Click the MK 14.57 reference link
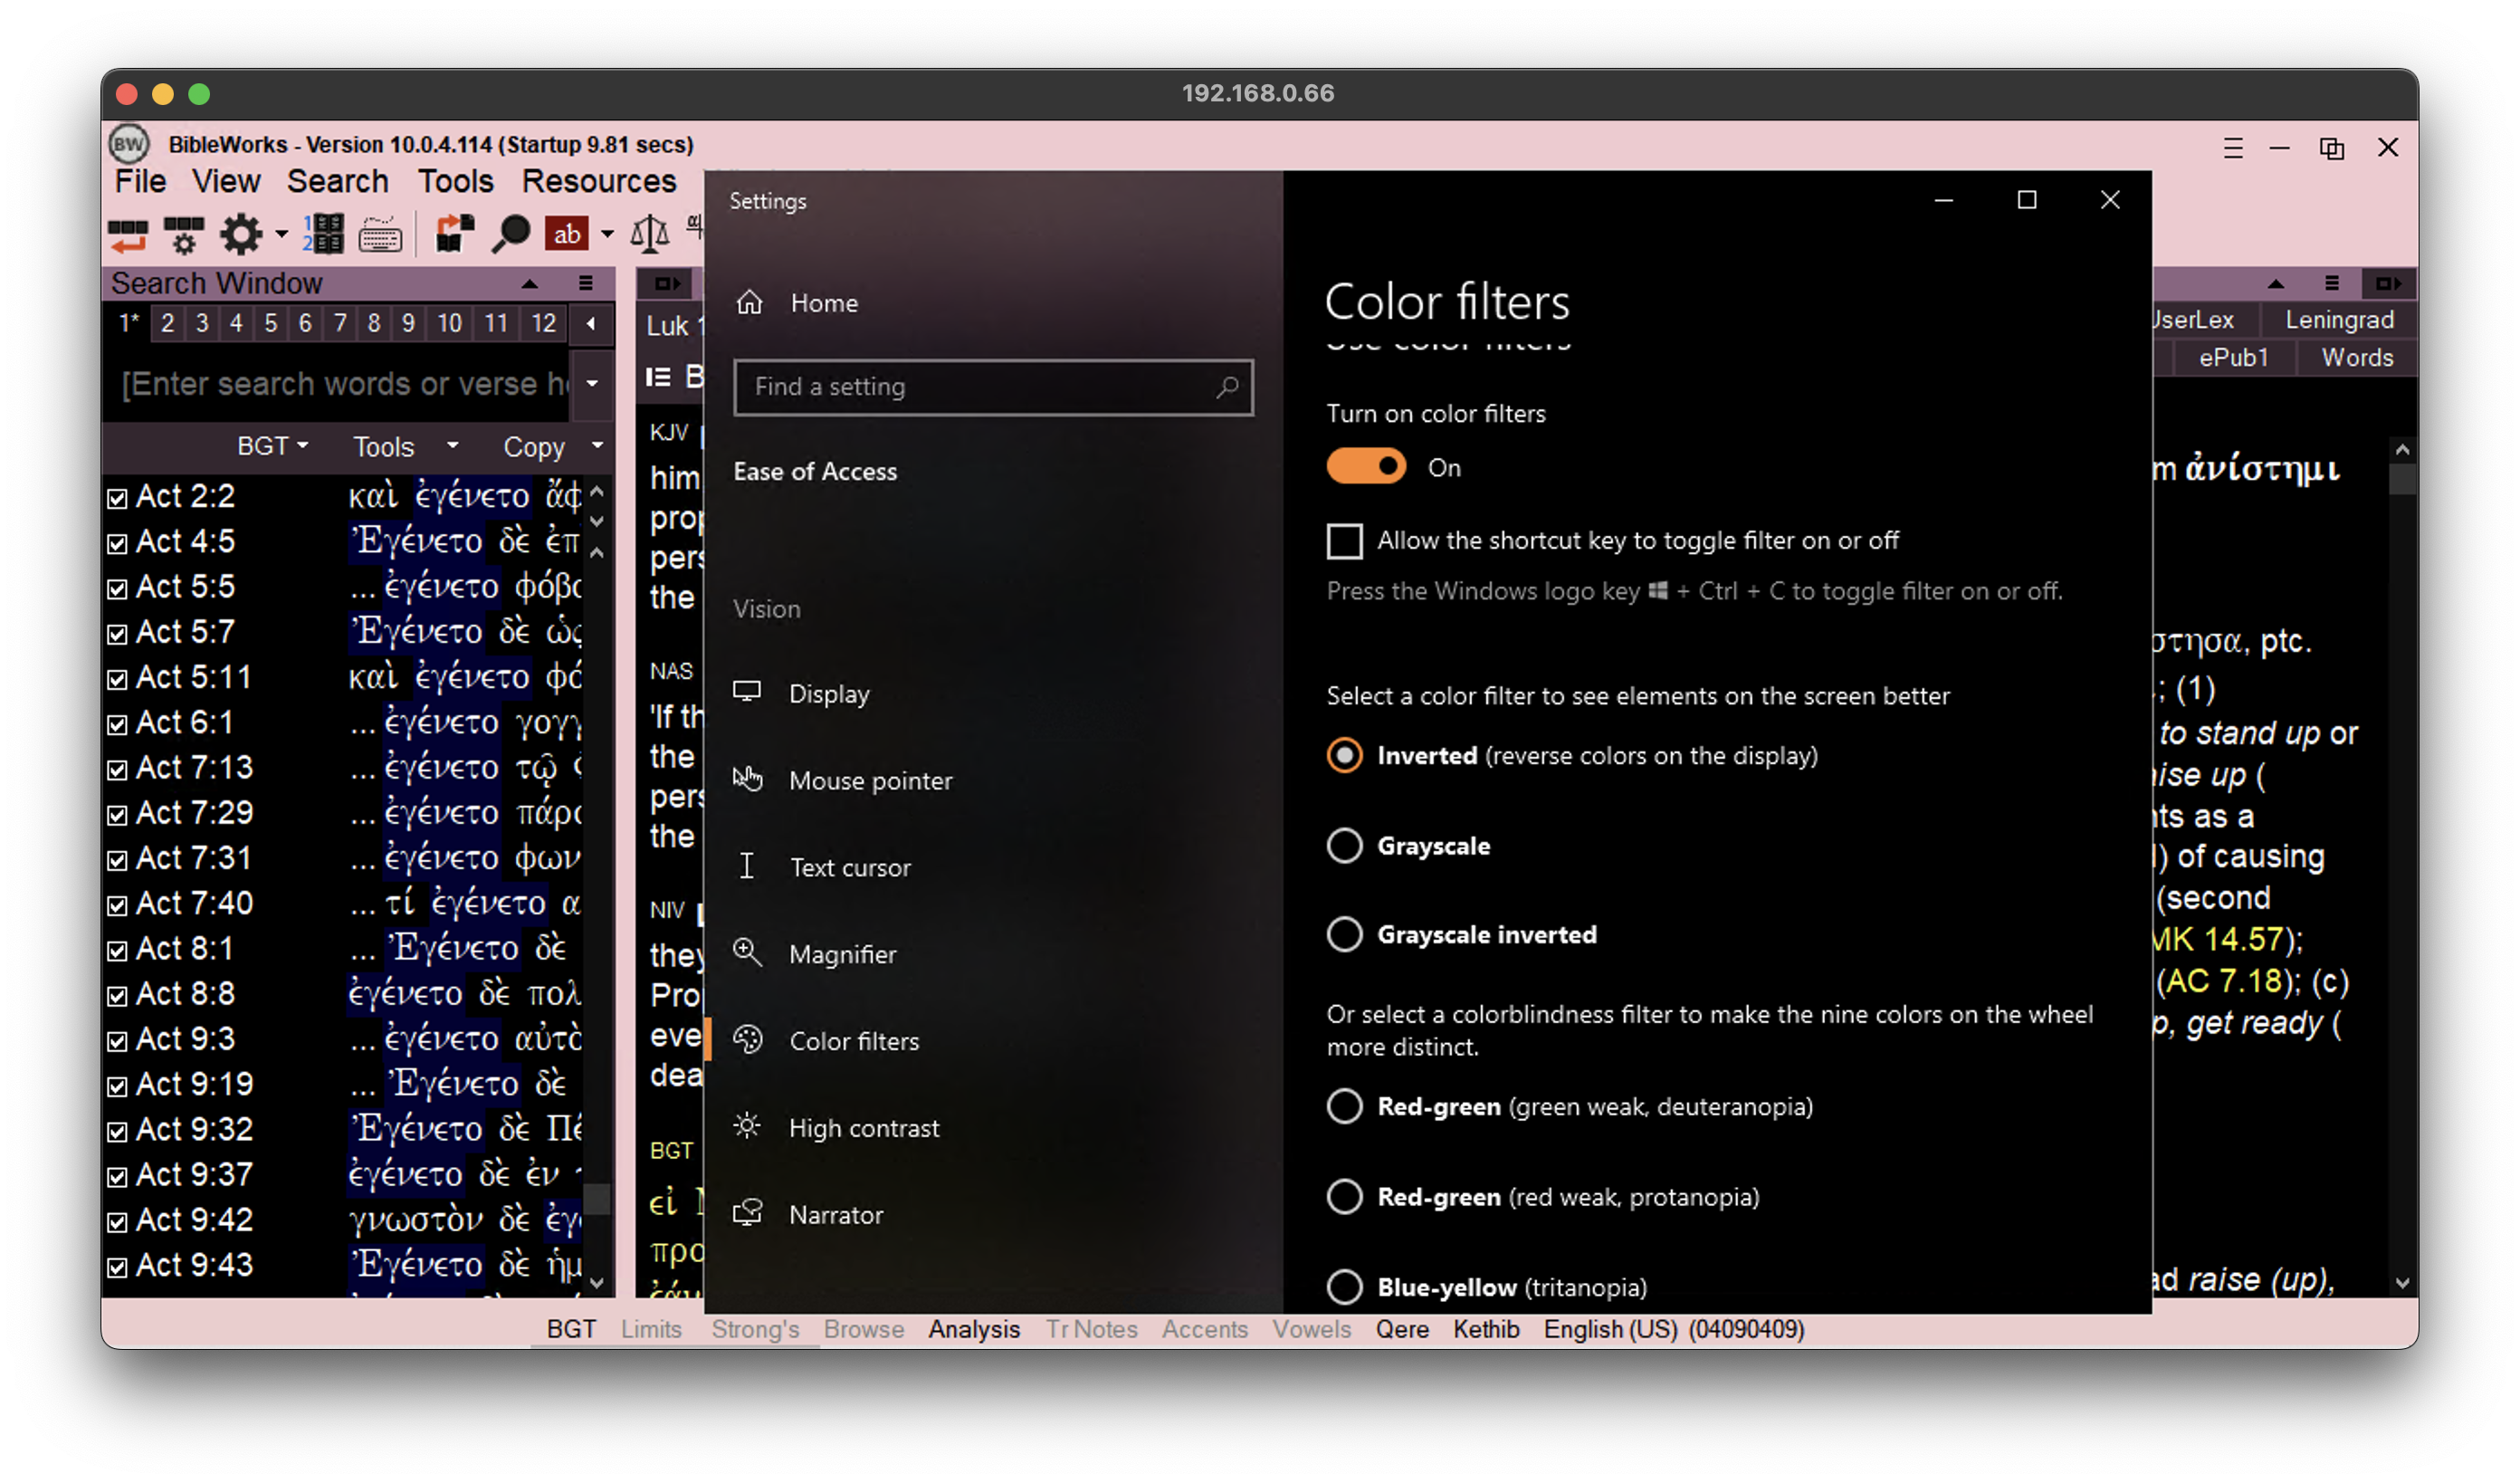This screenshot has height=1483, width=2520. [2219, 940]
